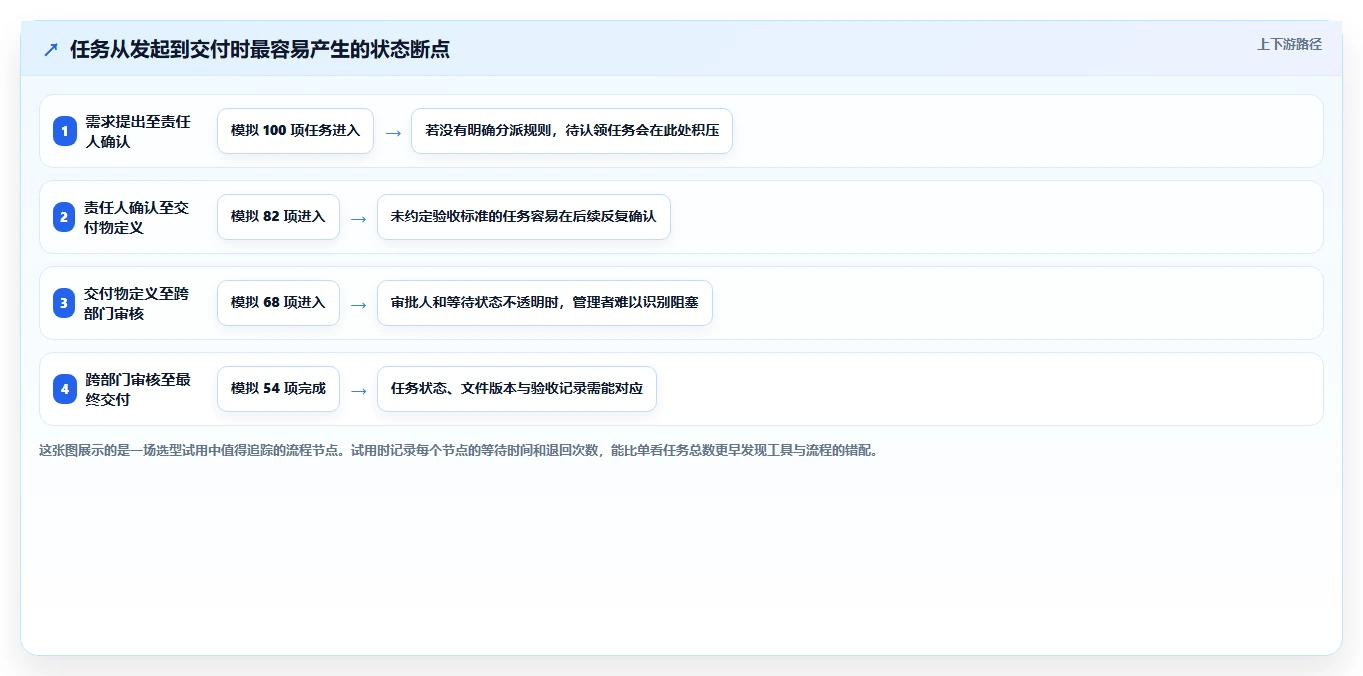Screen dimensions: 1363x676
Task: Click the 模拟 100 项任务进入 chip
Action: point(295,131)
